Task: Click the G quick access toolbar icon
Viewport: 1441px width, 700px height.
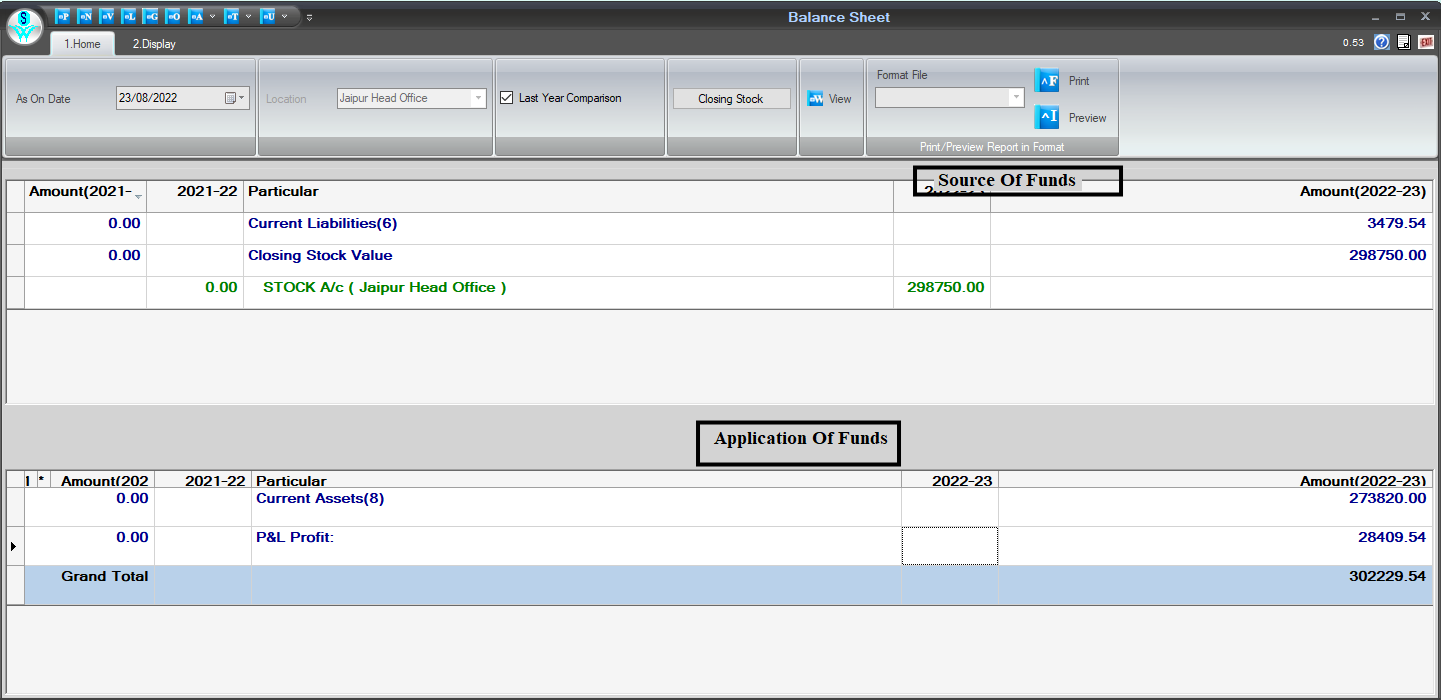Action: point(151,16)
